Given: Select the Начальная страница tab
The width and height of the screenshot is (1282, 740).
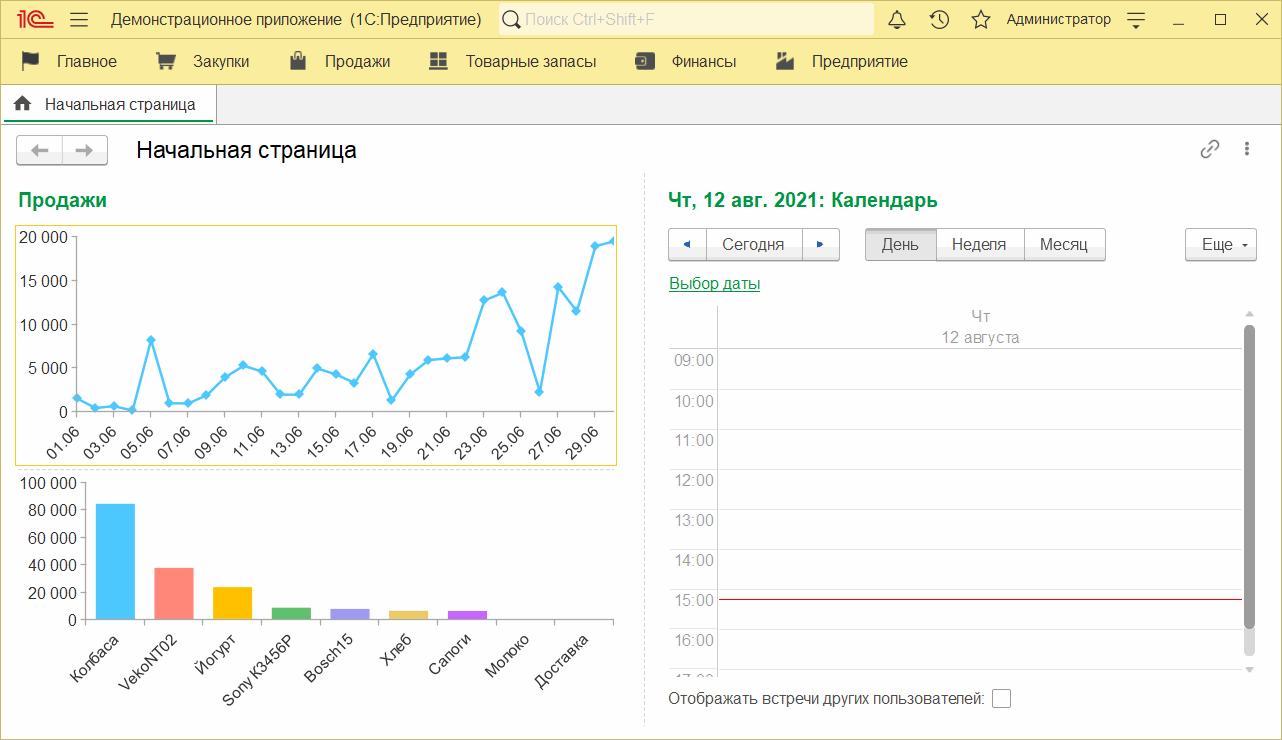Looking at the screenshot, I should (109, 104).
